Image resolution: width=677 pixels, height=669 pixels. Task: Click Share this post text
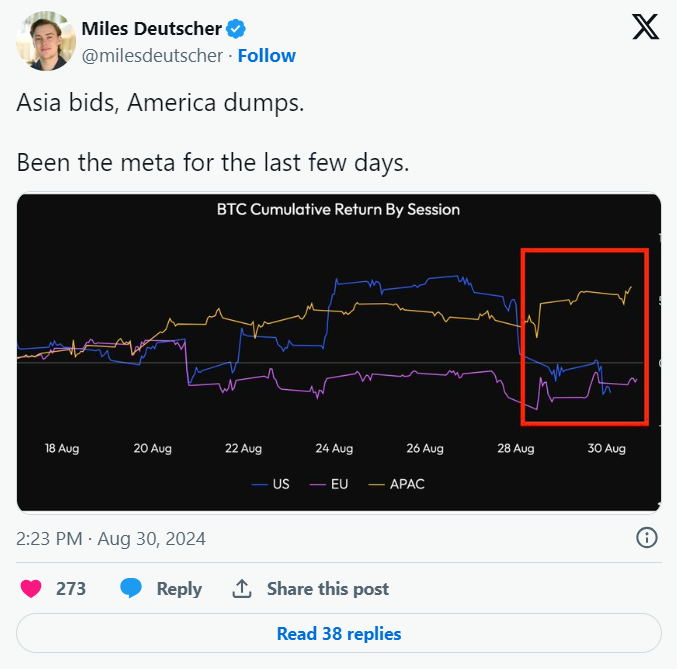[328, 589]
